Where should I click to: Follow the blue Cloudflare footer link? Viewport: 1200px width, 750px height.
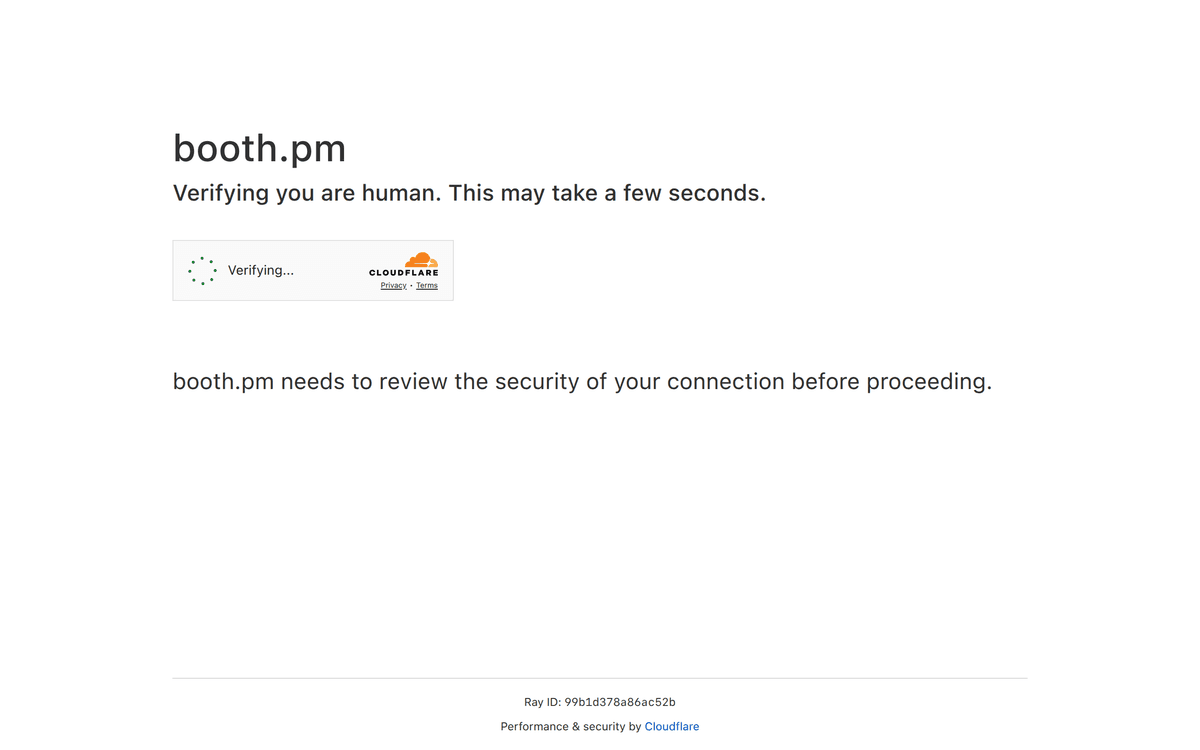click(x=672, y=727)
